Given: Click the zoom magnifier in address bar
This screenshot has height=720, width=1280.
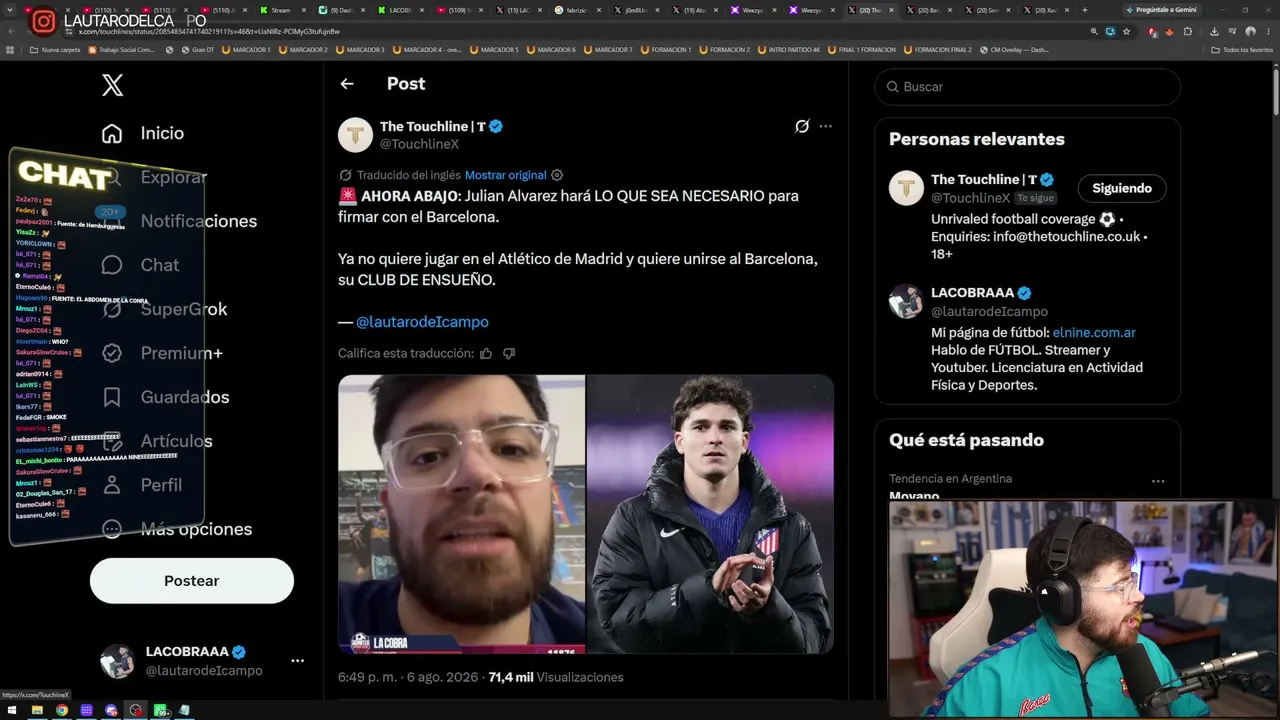Looking at the screenshot, I should pos(1094,31).
